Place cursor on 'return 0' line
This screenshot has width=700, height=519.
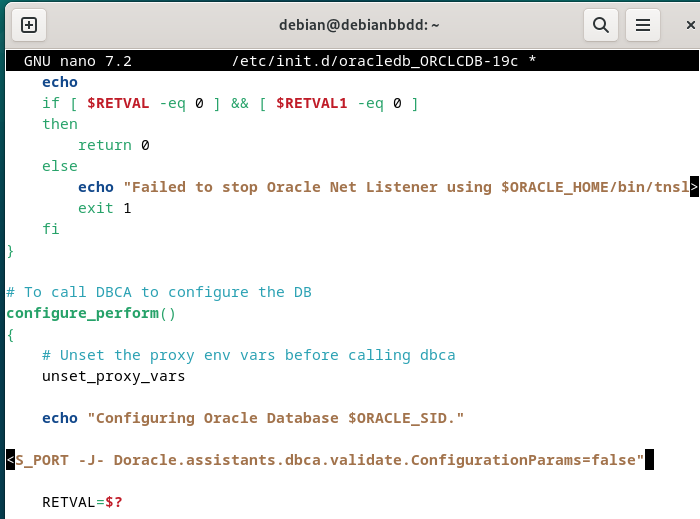[x=114, y=145]
